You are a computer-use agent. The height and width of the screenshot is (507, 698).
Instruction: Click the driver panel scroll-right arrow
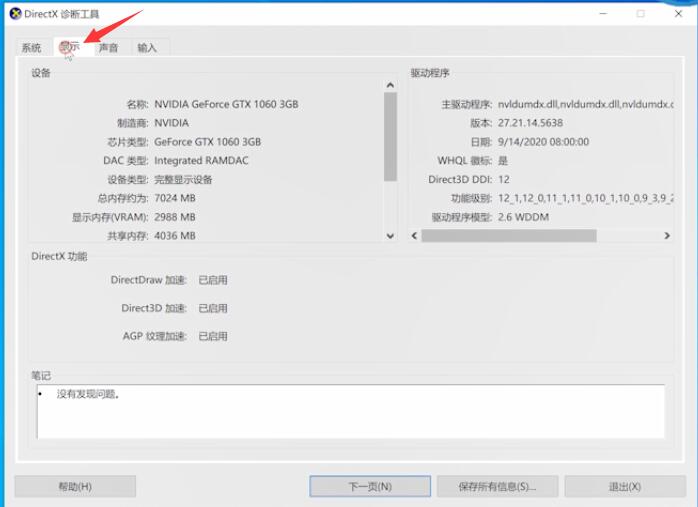click(667, 235)
